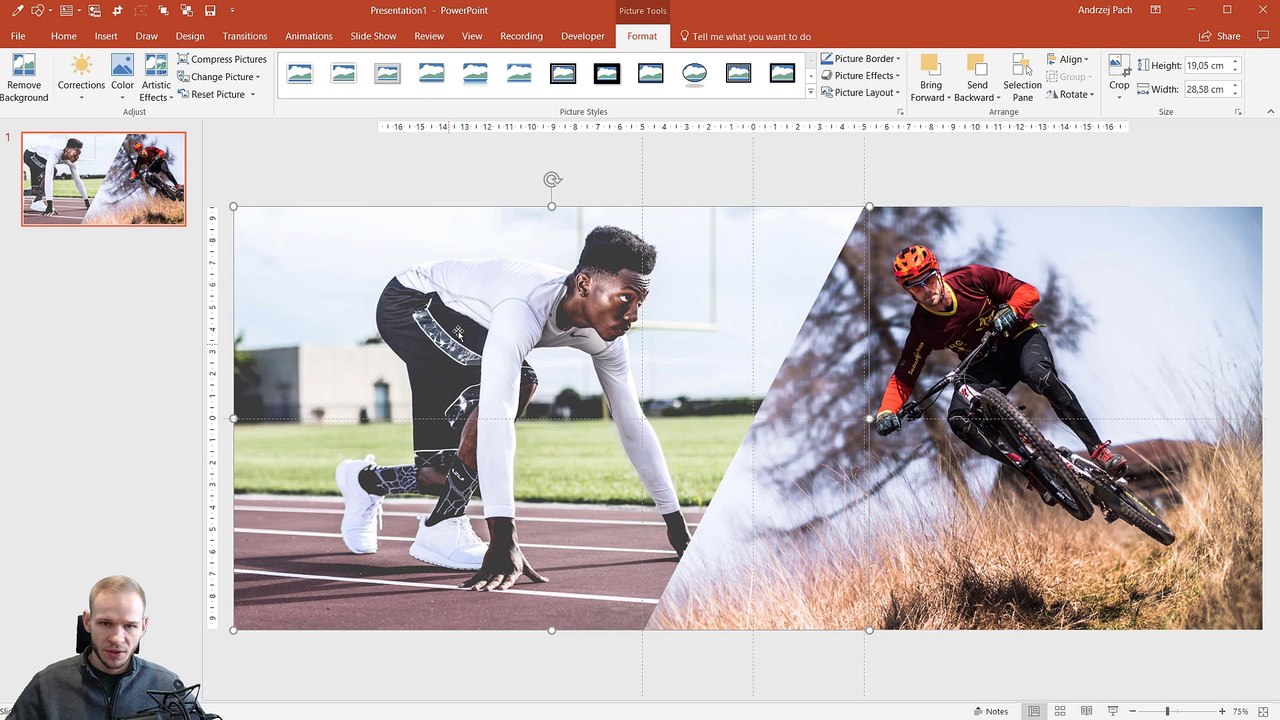
Task: Open the Size dialog launcher
Action: coord(1238,112)
